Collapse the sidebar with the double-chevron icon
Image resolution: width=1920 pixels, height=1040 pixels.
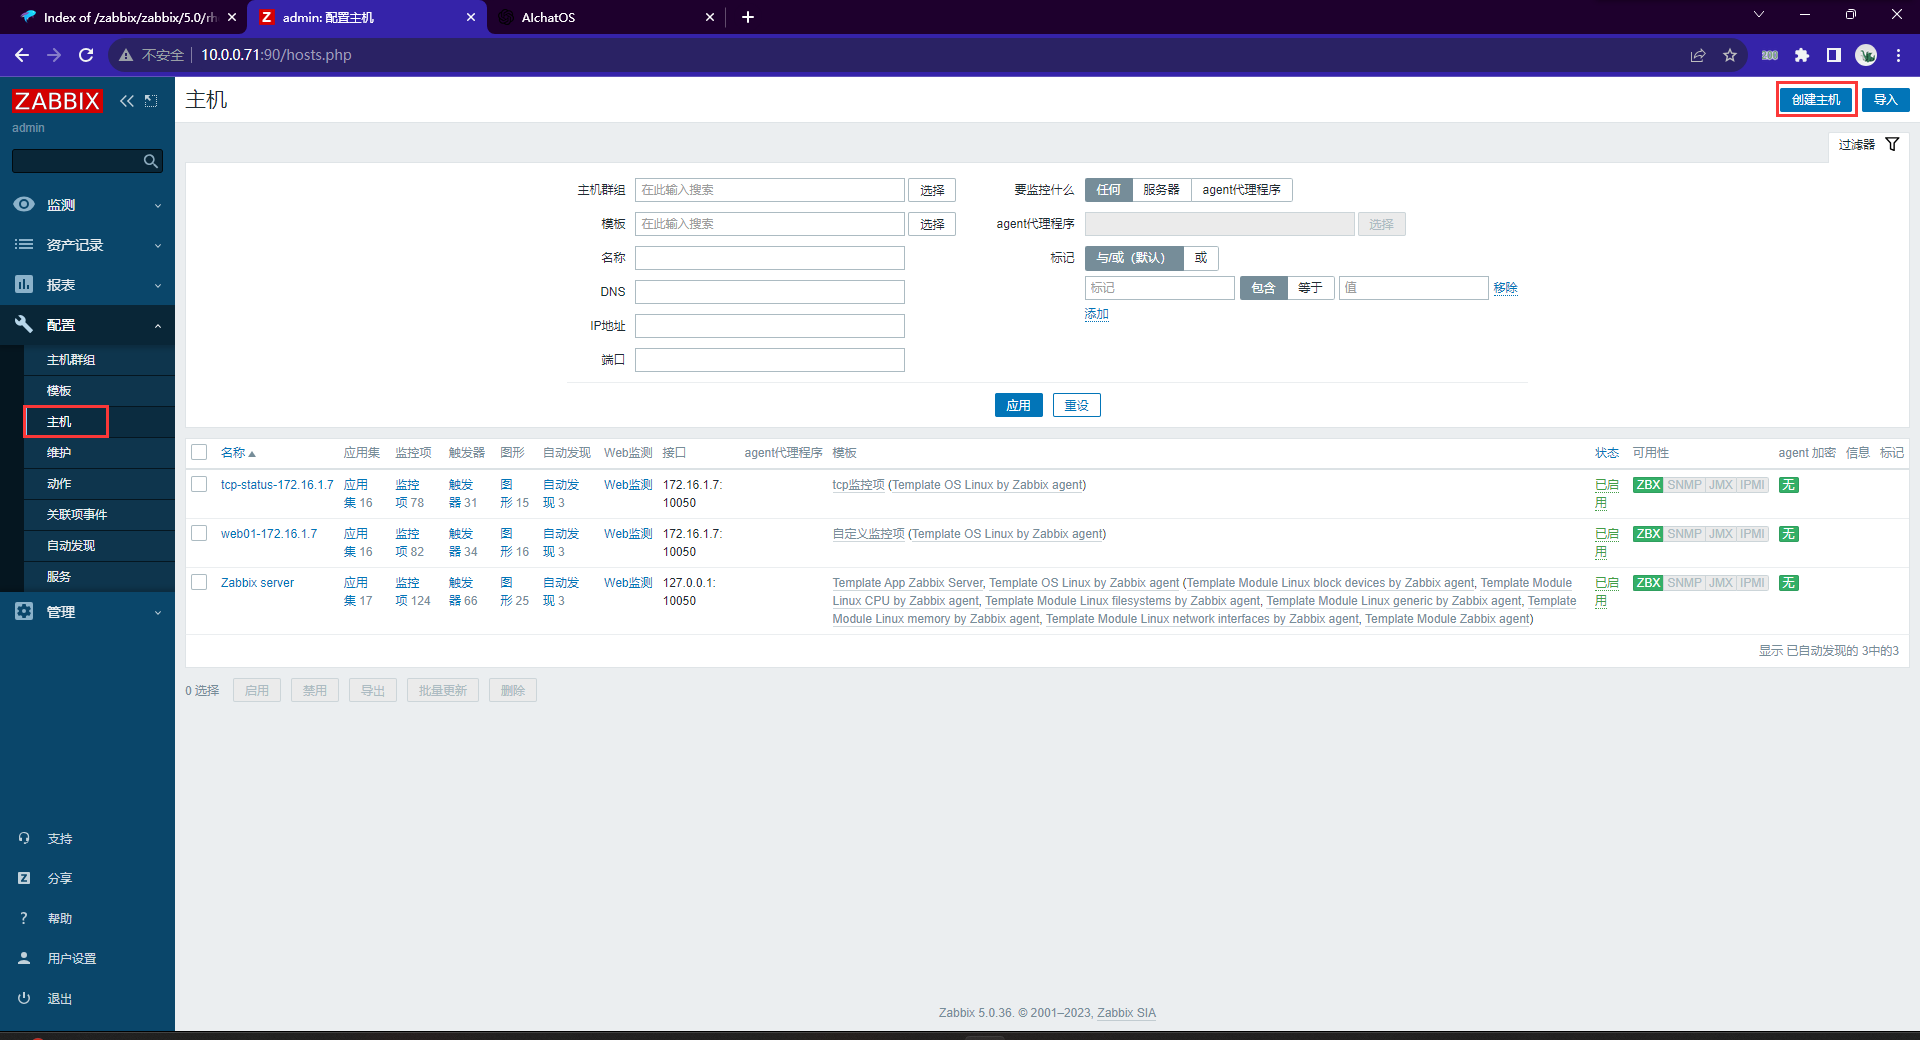click(x=127, y=101)
